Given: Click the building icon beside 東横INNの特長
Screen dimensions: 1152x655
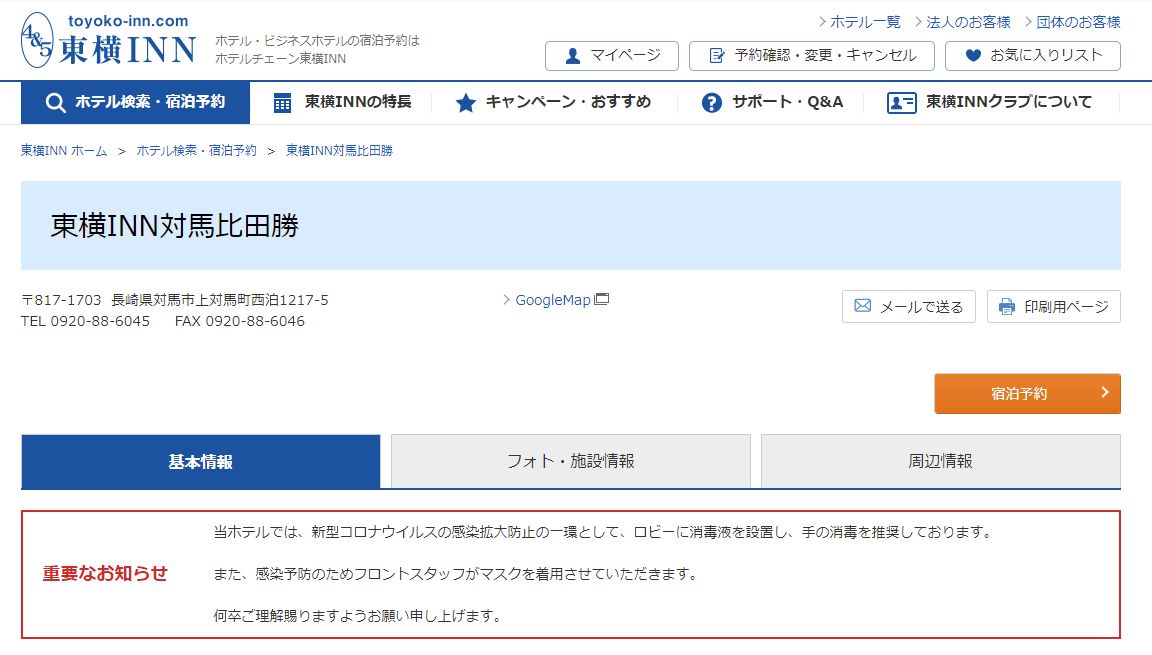Looking at the screenshot, I should tap(282, 103).
